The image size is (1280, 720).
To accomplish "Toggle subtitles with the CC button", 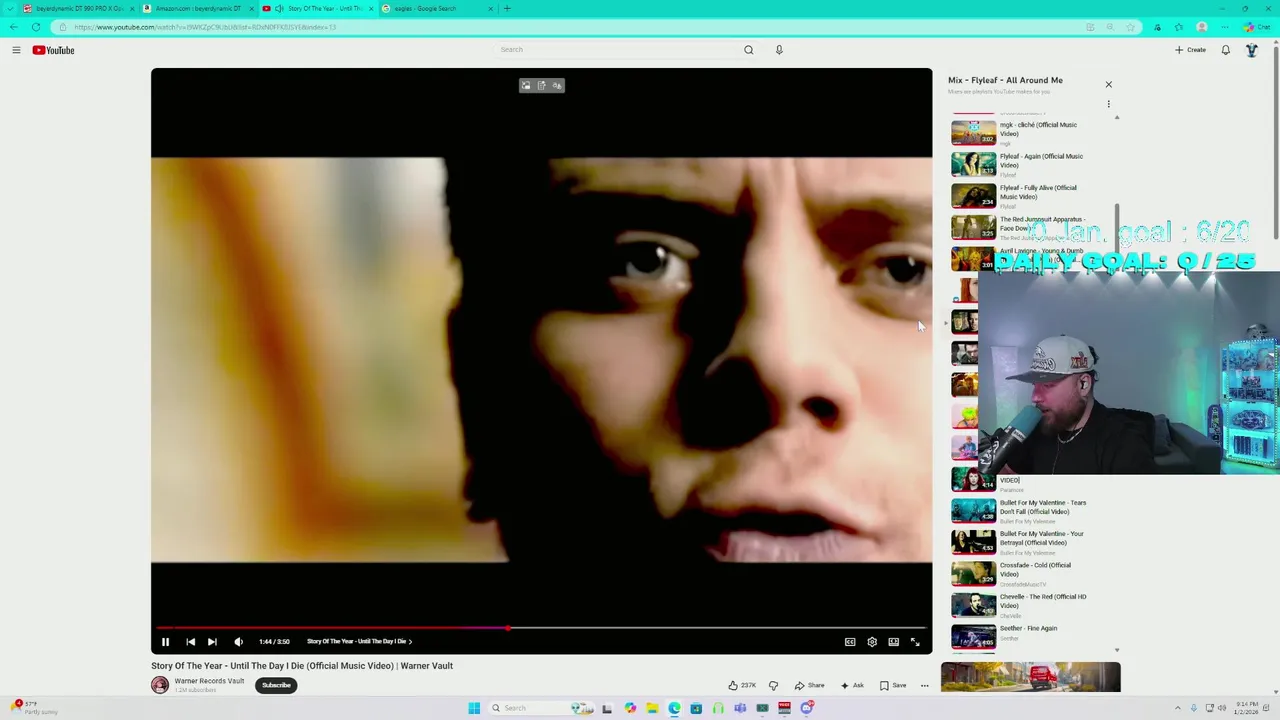I will pyautogui.click(x=850, y=642).
